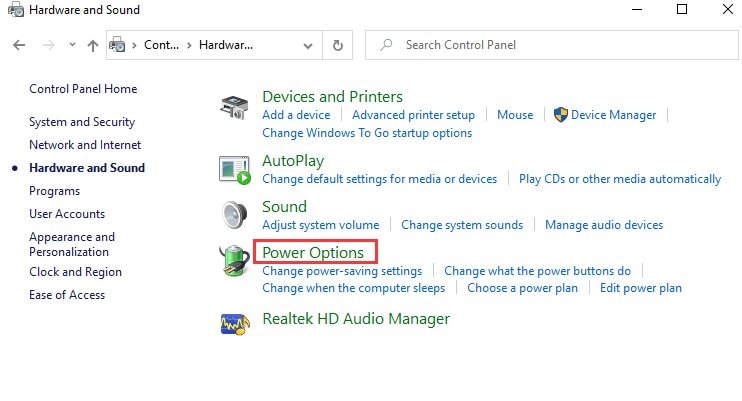The width and height of the screenshot is (742, 401).
Task: Click Change Windows To Go startup options
Action: point(367,133)
